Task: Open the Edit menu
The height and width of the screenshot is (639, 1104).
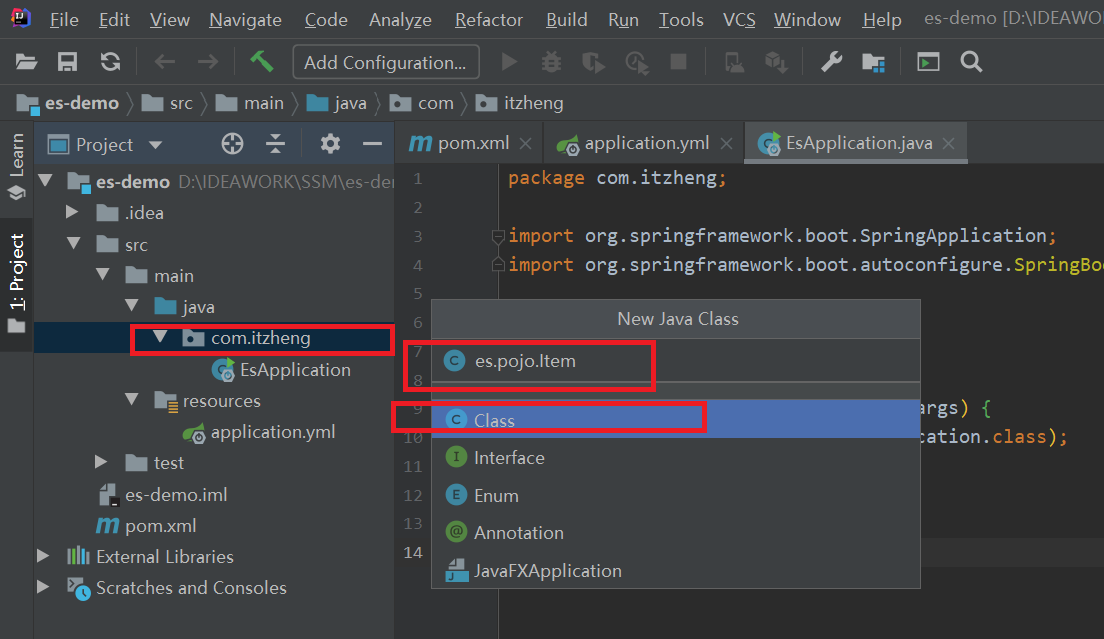Action: [x=114, y=20]
